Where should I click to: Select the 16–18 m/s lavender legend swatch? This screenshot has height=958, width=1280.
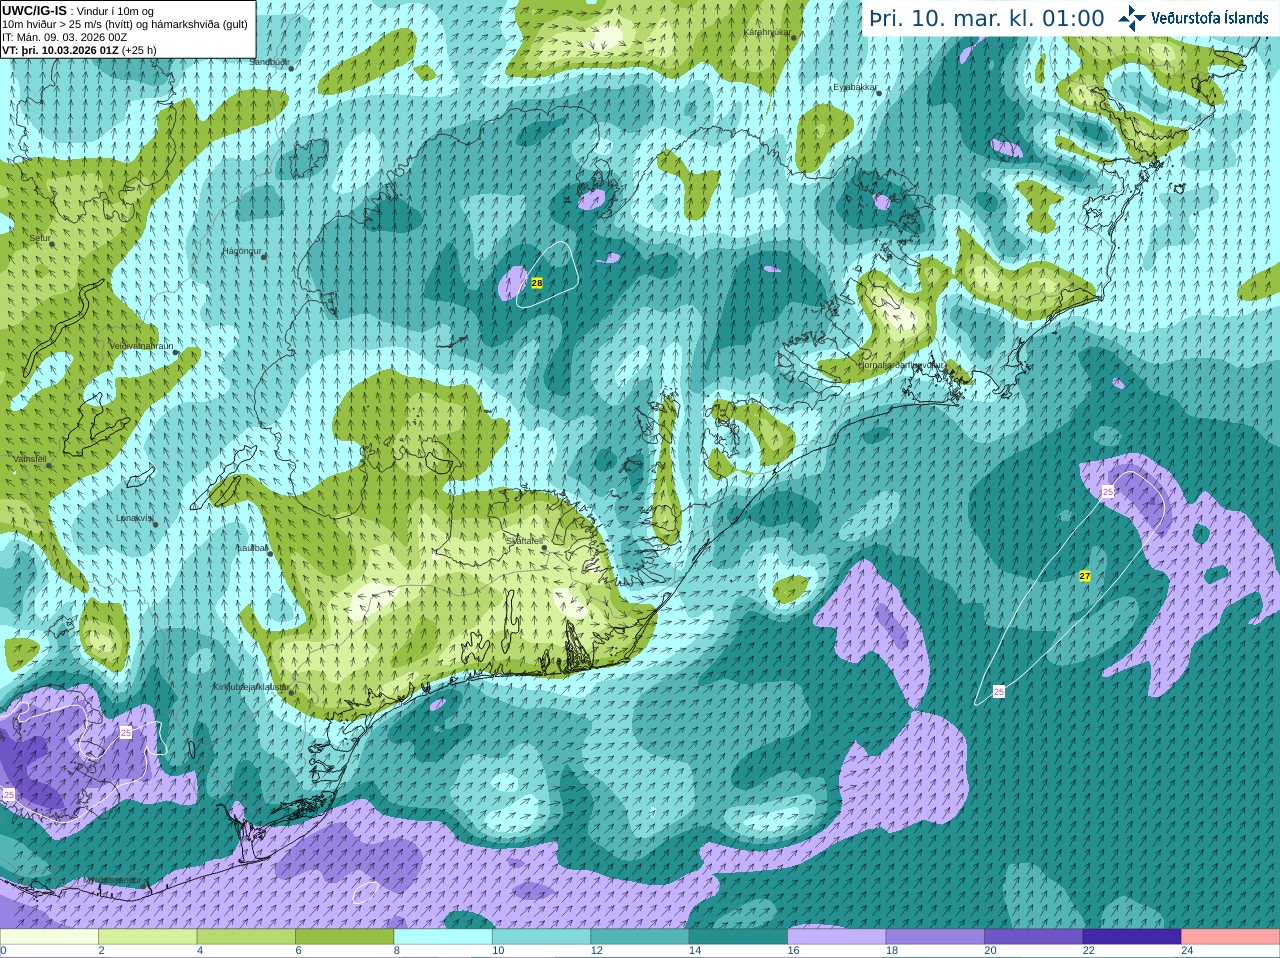[837, 937]
